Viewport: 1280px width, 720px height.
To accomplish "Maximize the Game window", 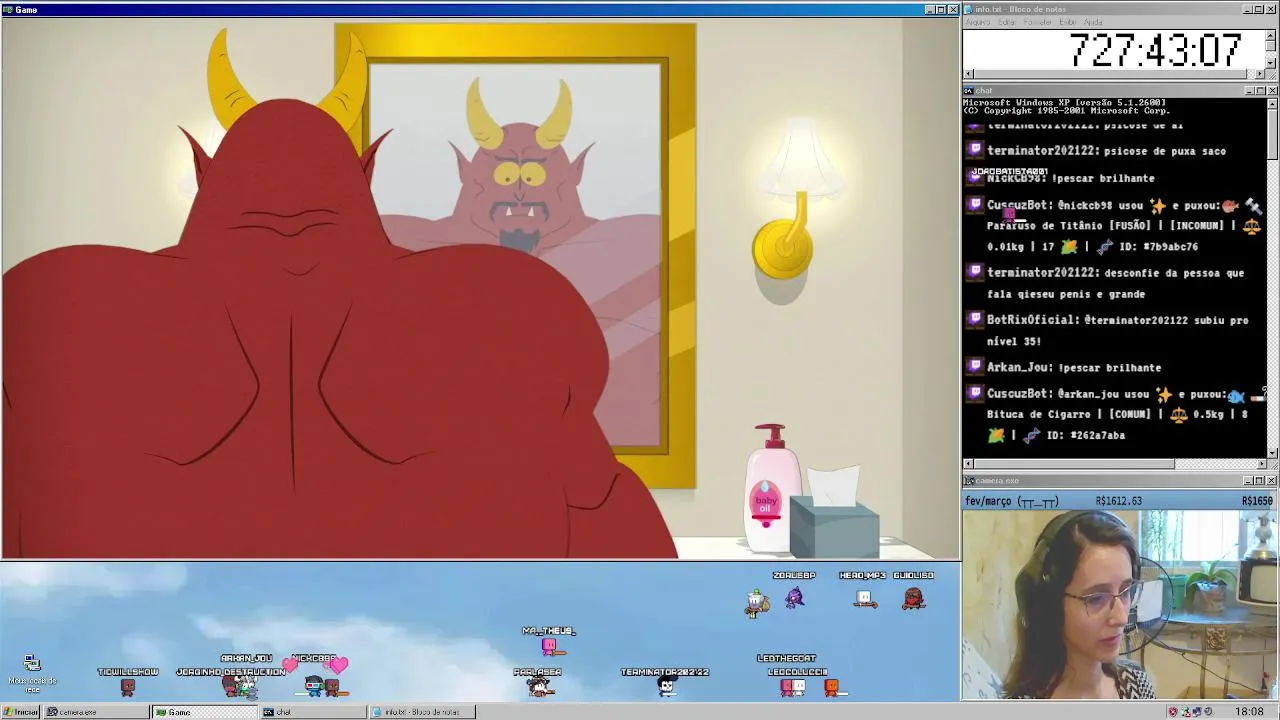I will click(x=941, y=10).
